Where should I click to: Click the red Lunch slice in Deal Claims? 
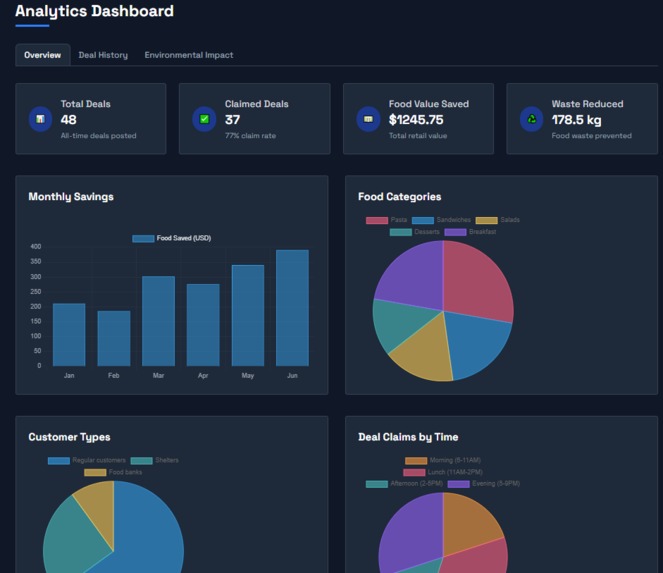[x=478, y=558]
